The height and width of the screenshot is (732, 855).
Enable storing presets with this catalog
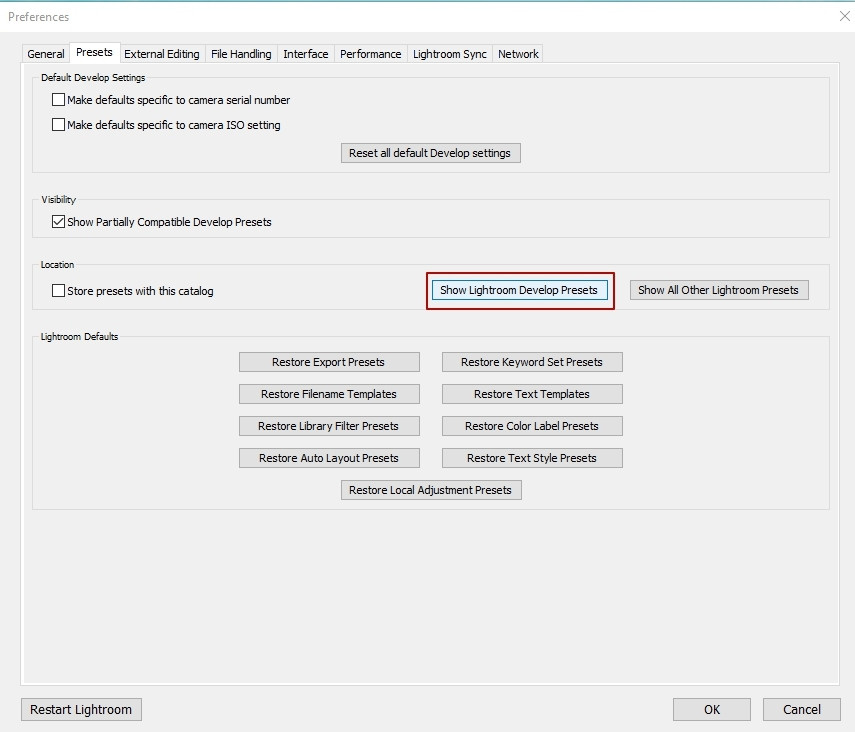click(x=58, y=289)
